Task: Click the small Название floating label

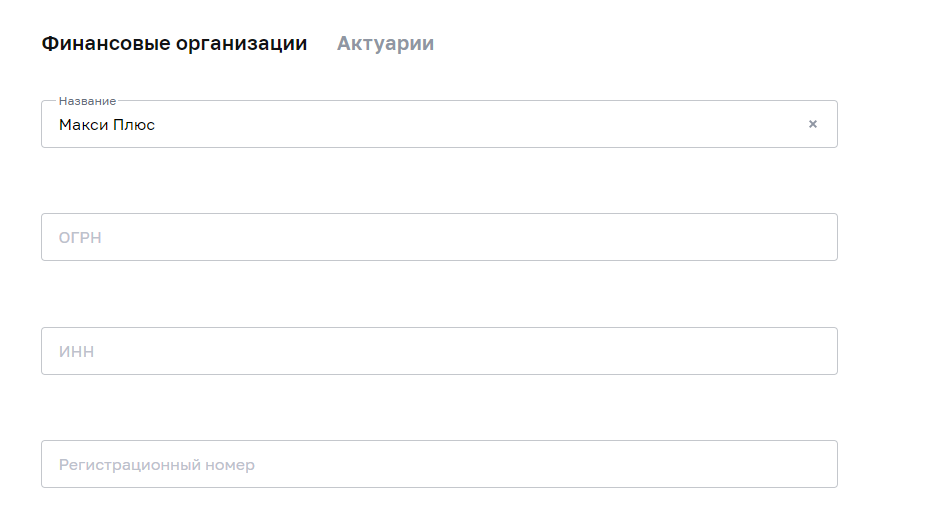Action: [x=87, y=101]
